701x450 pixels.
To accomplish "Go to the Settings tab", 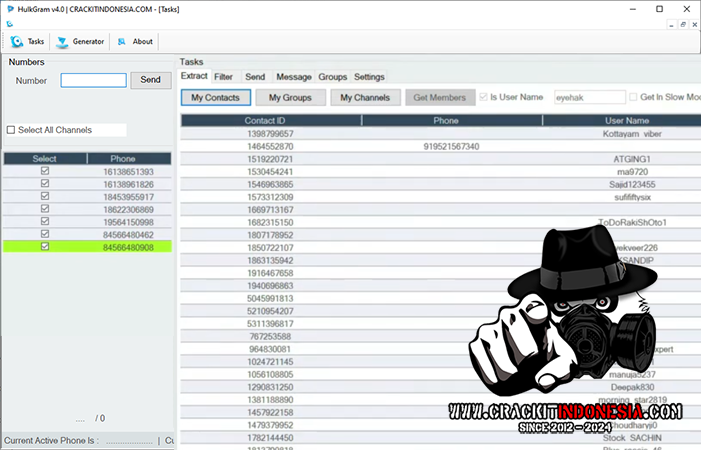I will [x=369, y=77].
